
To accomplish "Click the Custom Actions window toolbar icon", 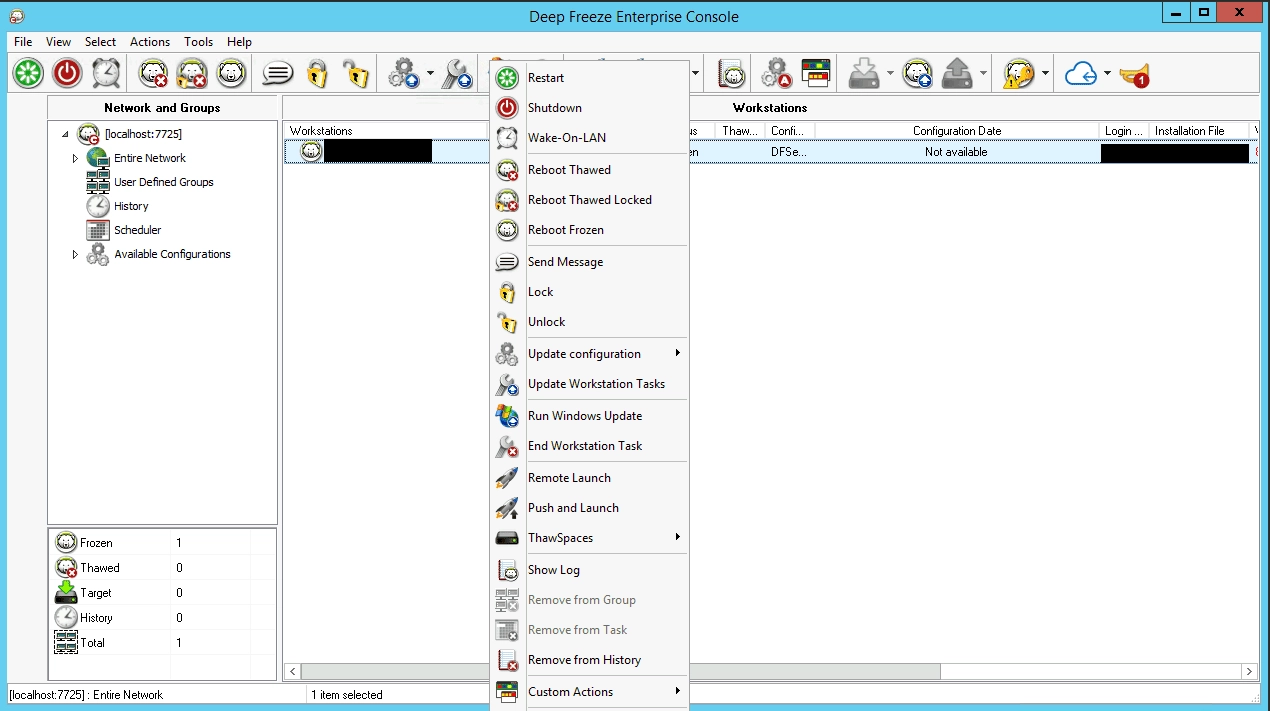I will pos(816,73).
